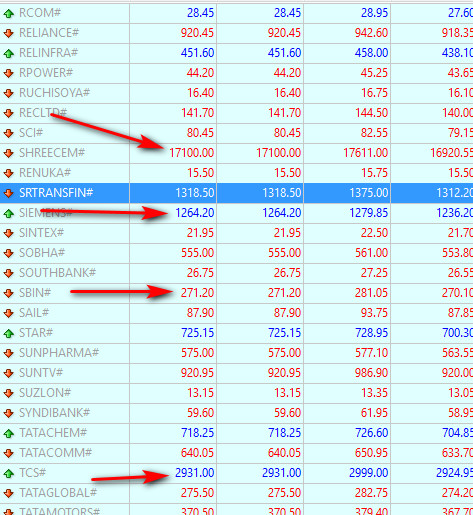This screenshot has height=515, width=473.
Task: Click the red down arrow beside TATACOMM#
Action: 9,453
